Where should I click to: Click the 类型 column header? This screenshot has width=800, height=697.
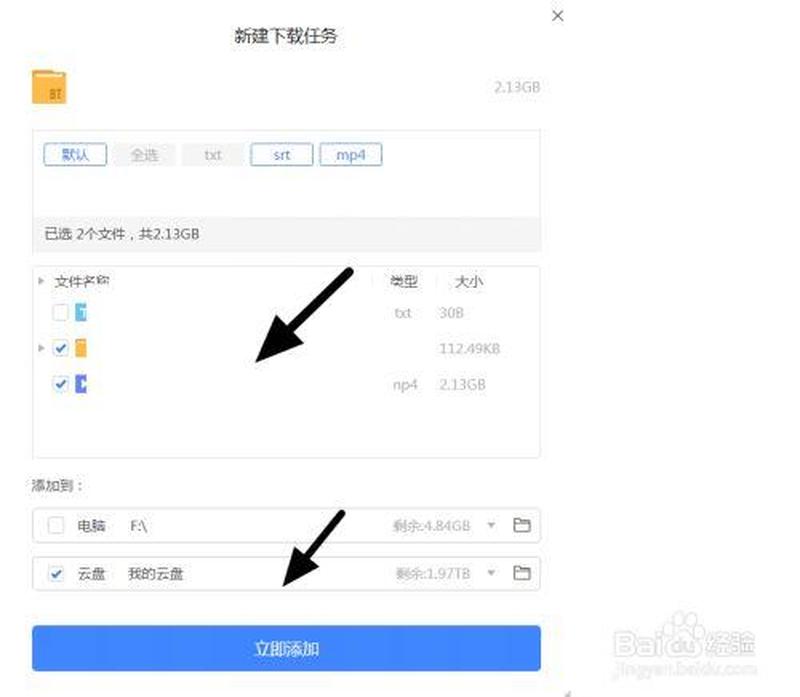click(x=404, y=281)
